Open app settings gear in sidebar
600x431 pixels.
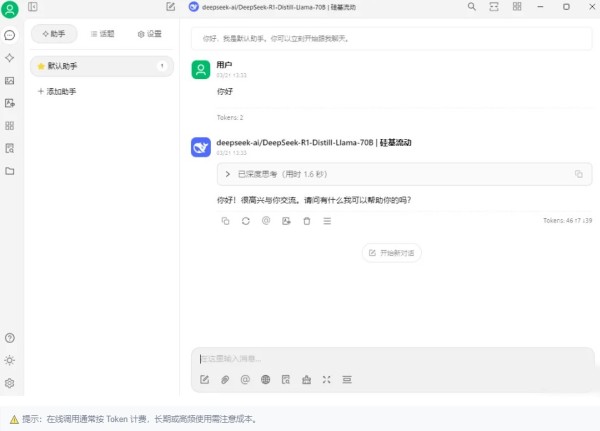(10, 383)
